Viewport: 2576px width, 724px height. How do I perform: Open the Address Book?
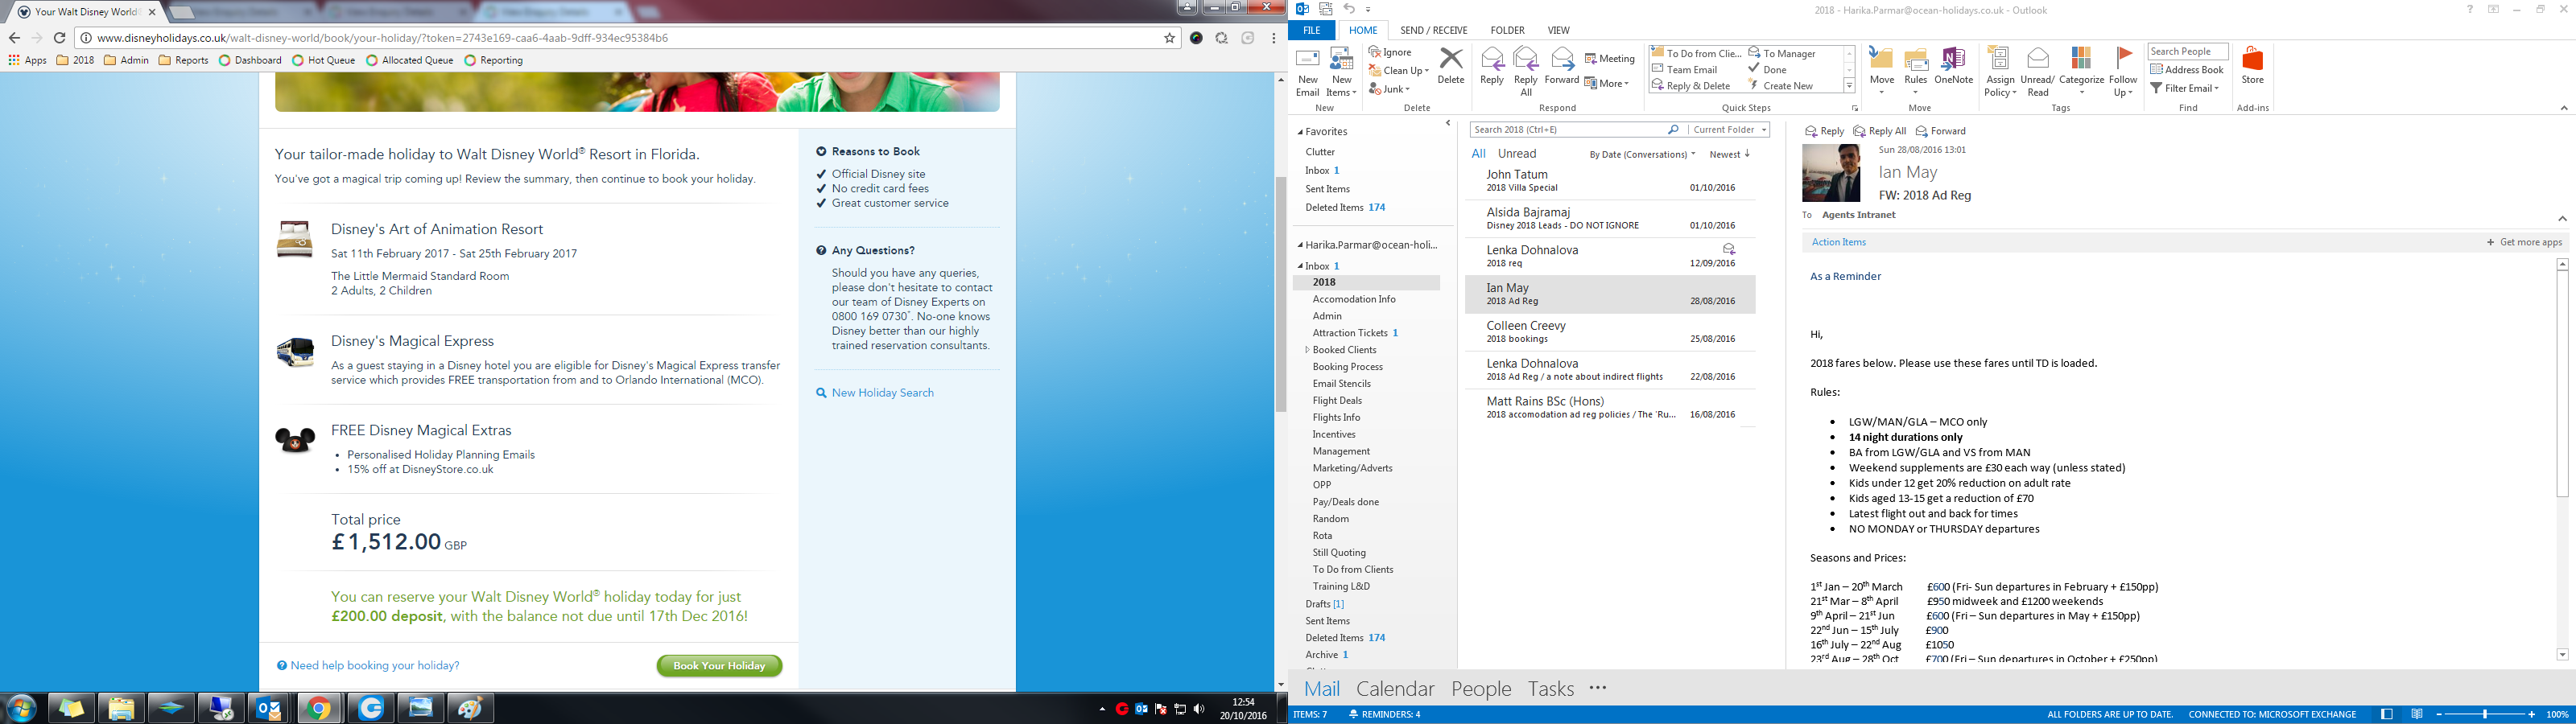pos(2187,70)
